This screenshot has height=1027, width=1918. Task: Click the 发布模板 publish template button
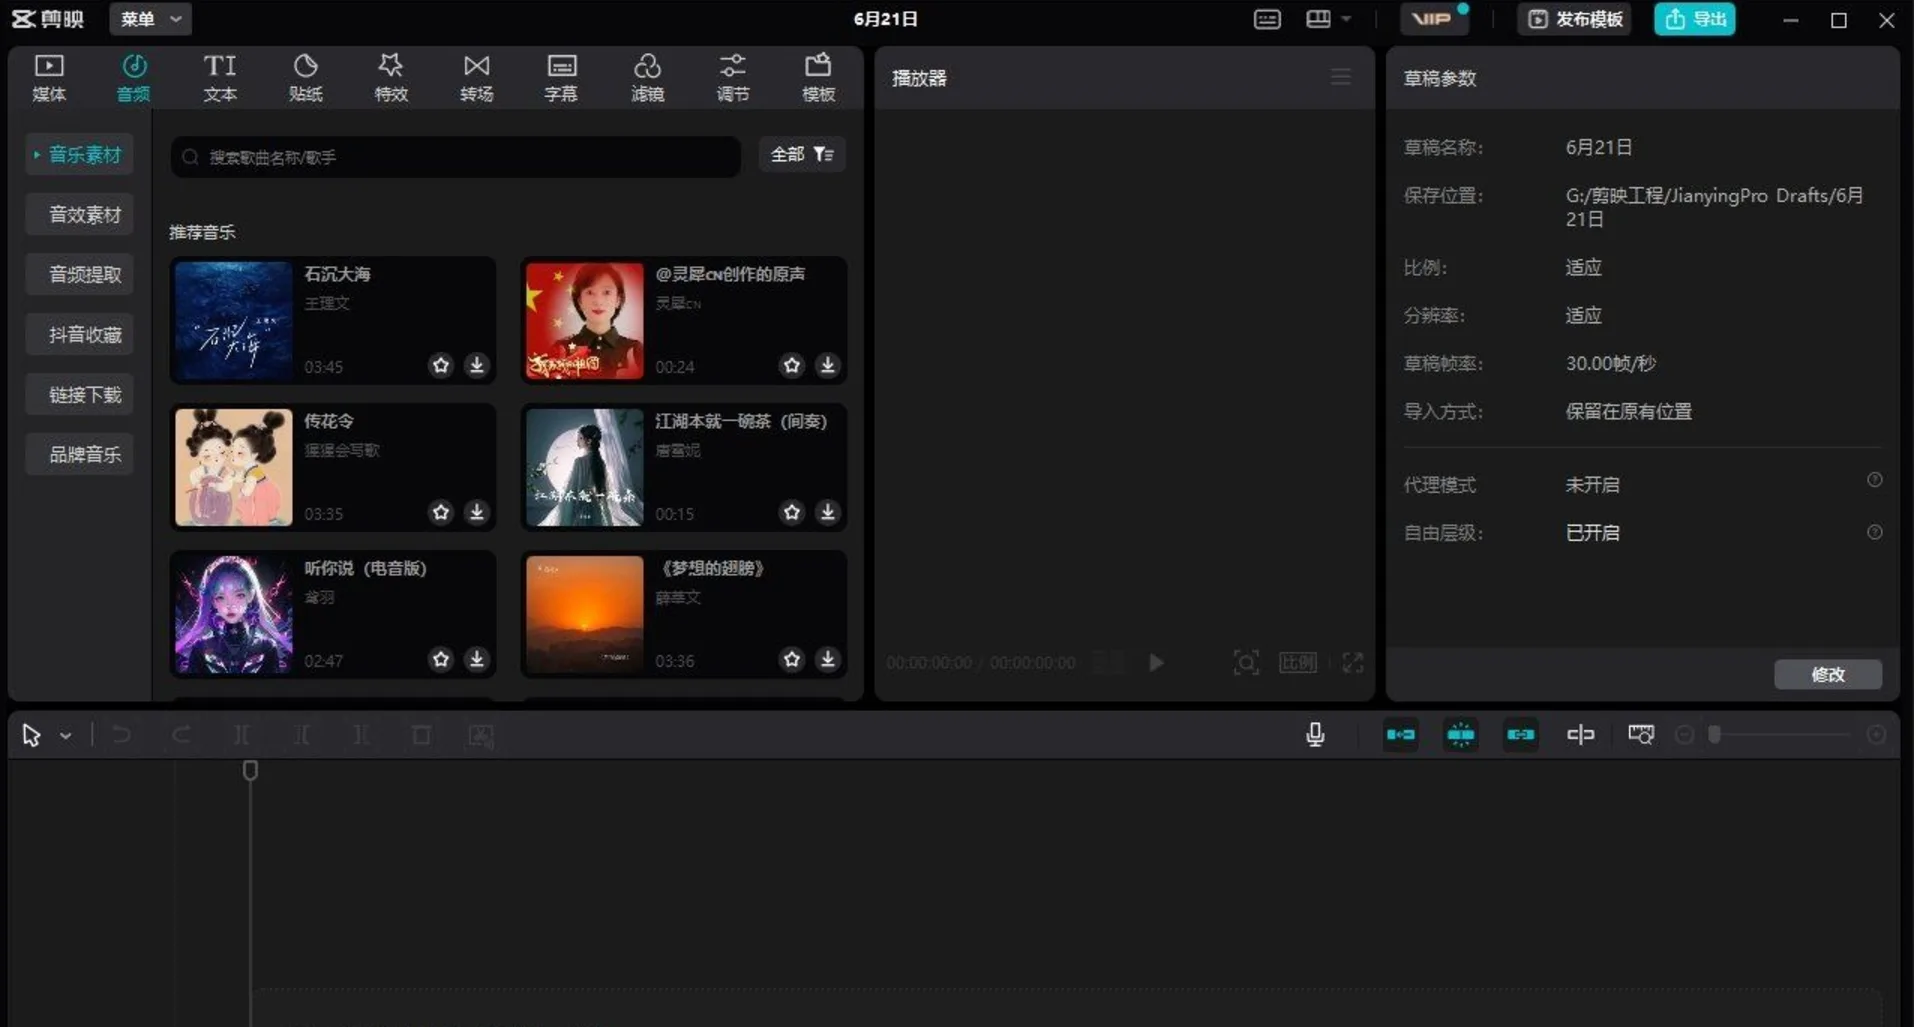click(x=1575, y=19)
